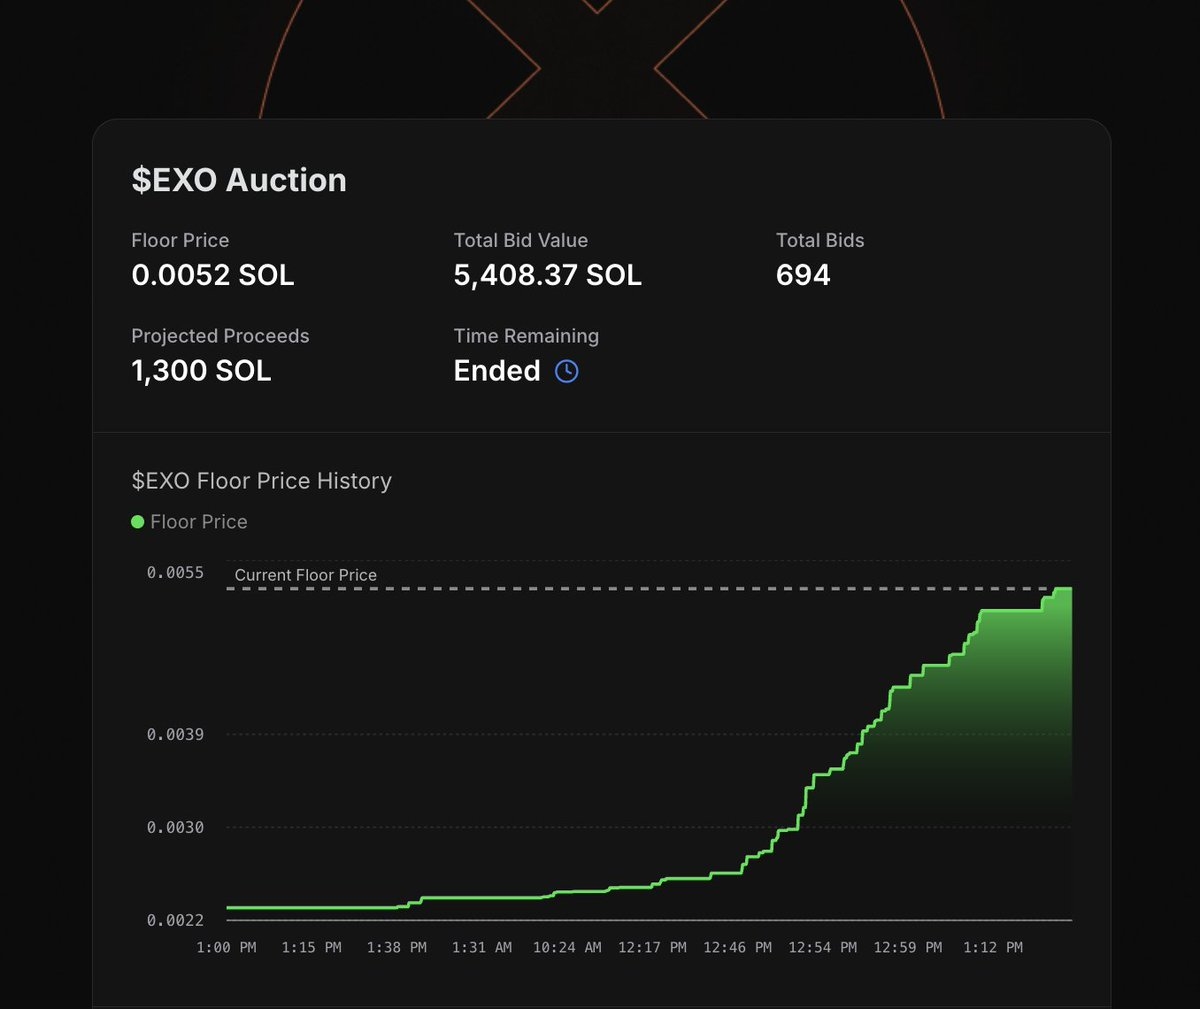The height and width of the screenshot is (1009, 1200).
Task: Click the 0.0030 y-axis label
Action: pos(175,827)
